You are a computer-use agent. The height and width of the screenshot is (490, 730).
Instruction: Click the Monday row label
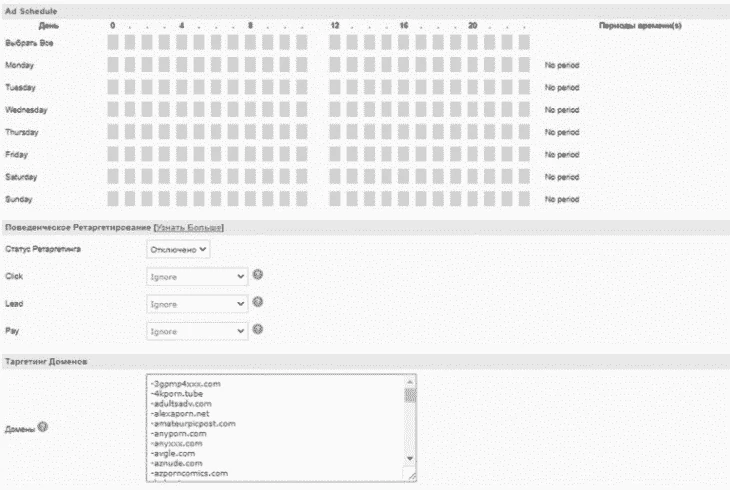[x=20, y=65]
